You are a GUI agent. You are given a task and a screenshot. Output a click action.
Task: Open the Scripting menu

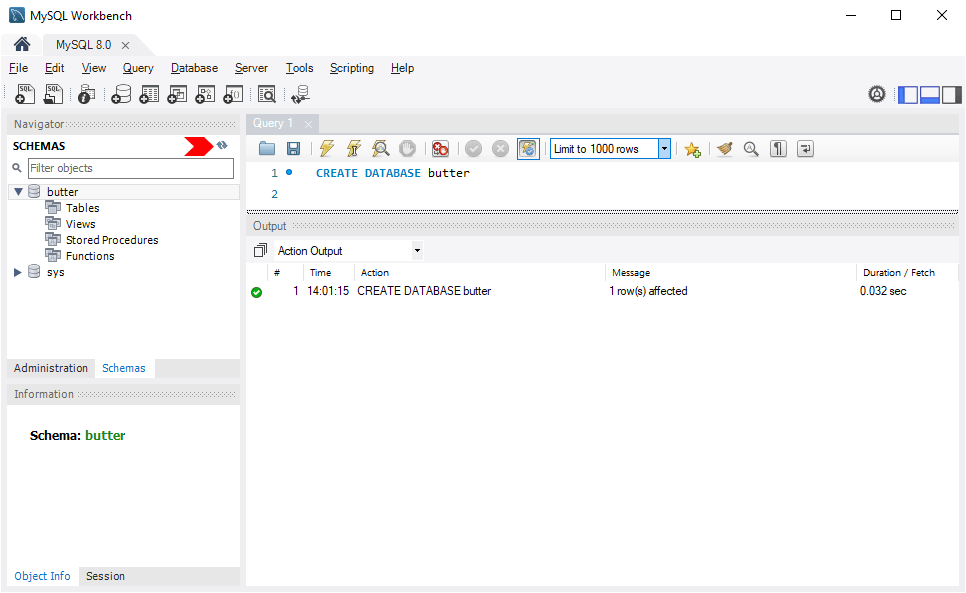(x=352, y=68)
